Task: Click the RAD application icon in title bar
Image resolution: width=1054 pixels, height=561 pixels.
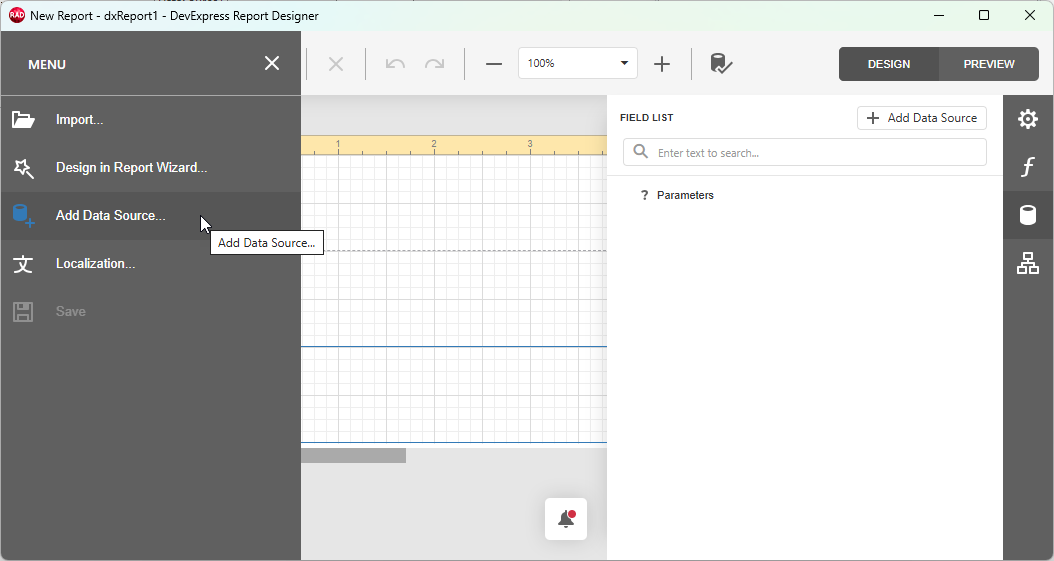Action: (17, 15)
